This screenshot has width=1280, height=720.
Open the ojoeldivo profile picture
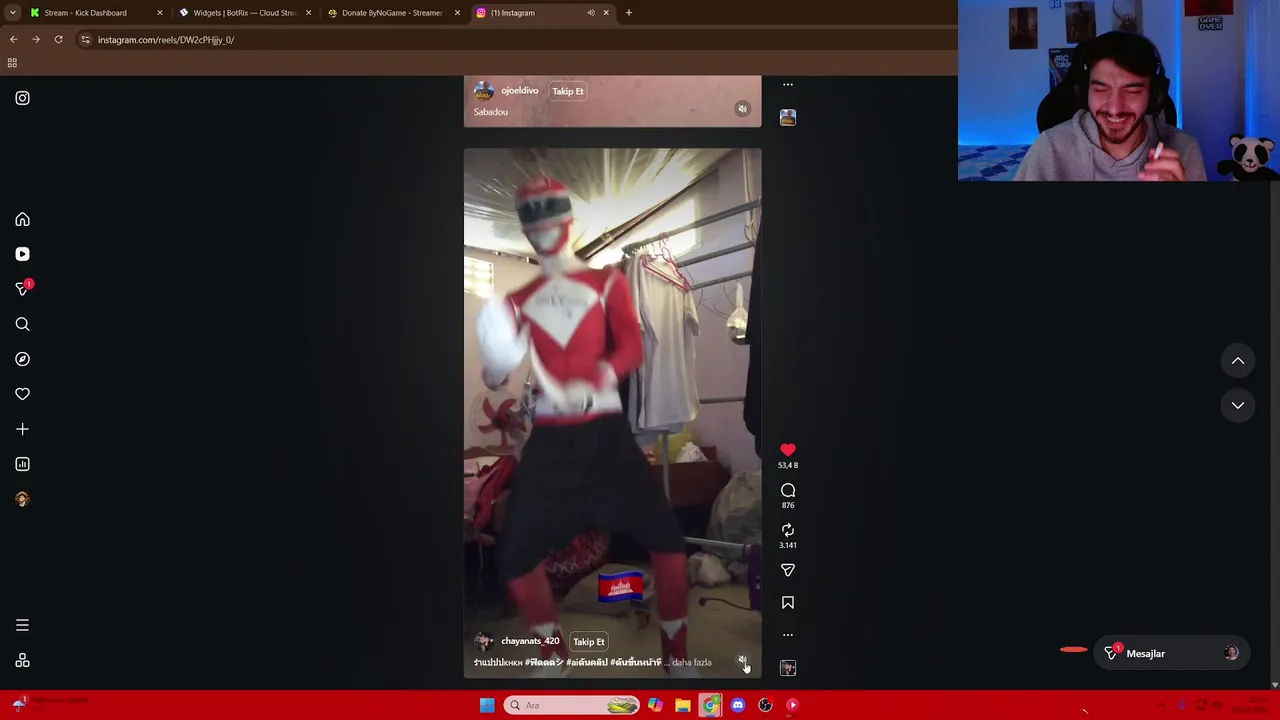click(484, 90)
